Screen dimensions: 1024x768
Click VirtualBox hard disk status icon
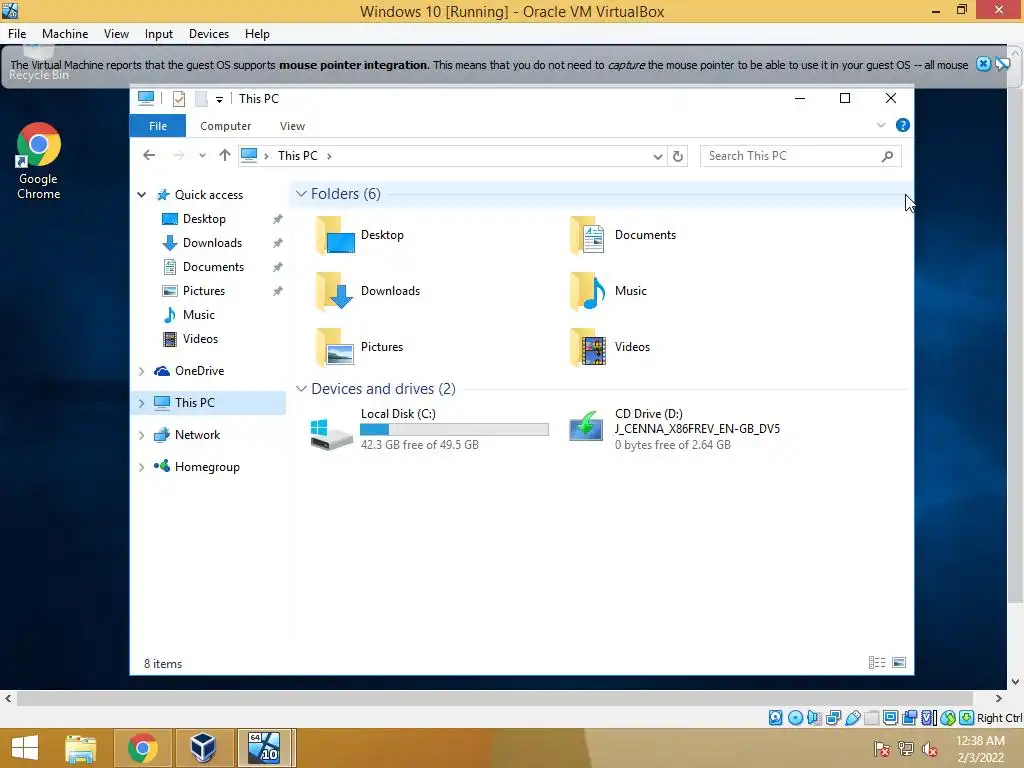click(x=775, y=718)
